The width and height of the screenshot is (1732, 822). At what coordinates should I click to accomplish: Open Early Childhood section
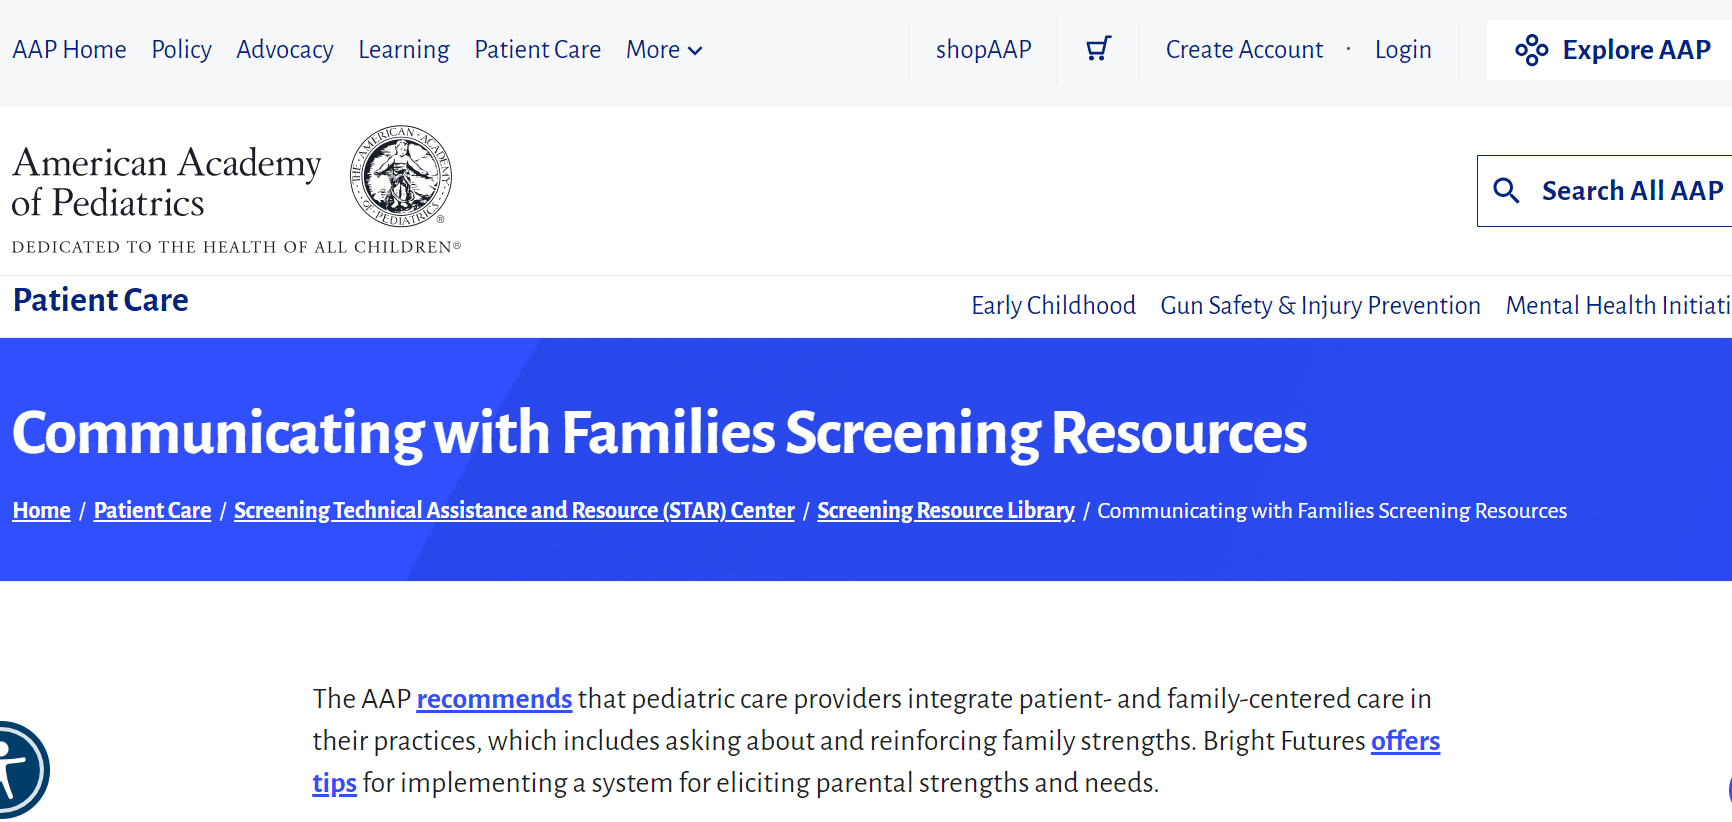pyautogui.click(x=1053, y=305)
